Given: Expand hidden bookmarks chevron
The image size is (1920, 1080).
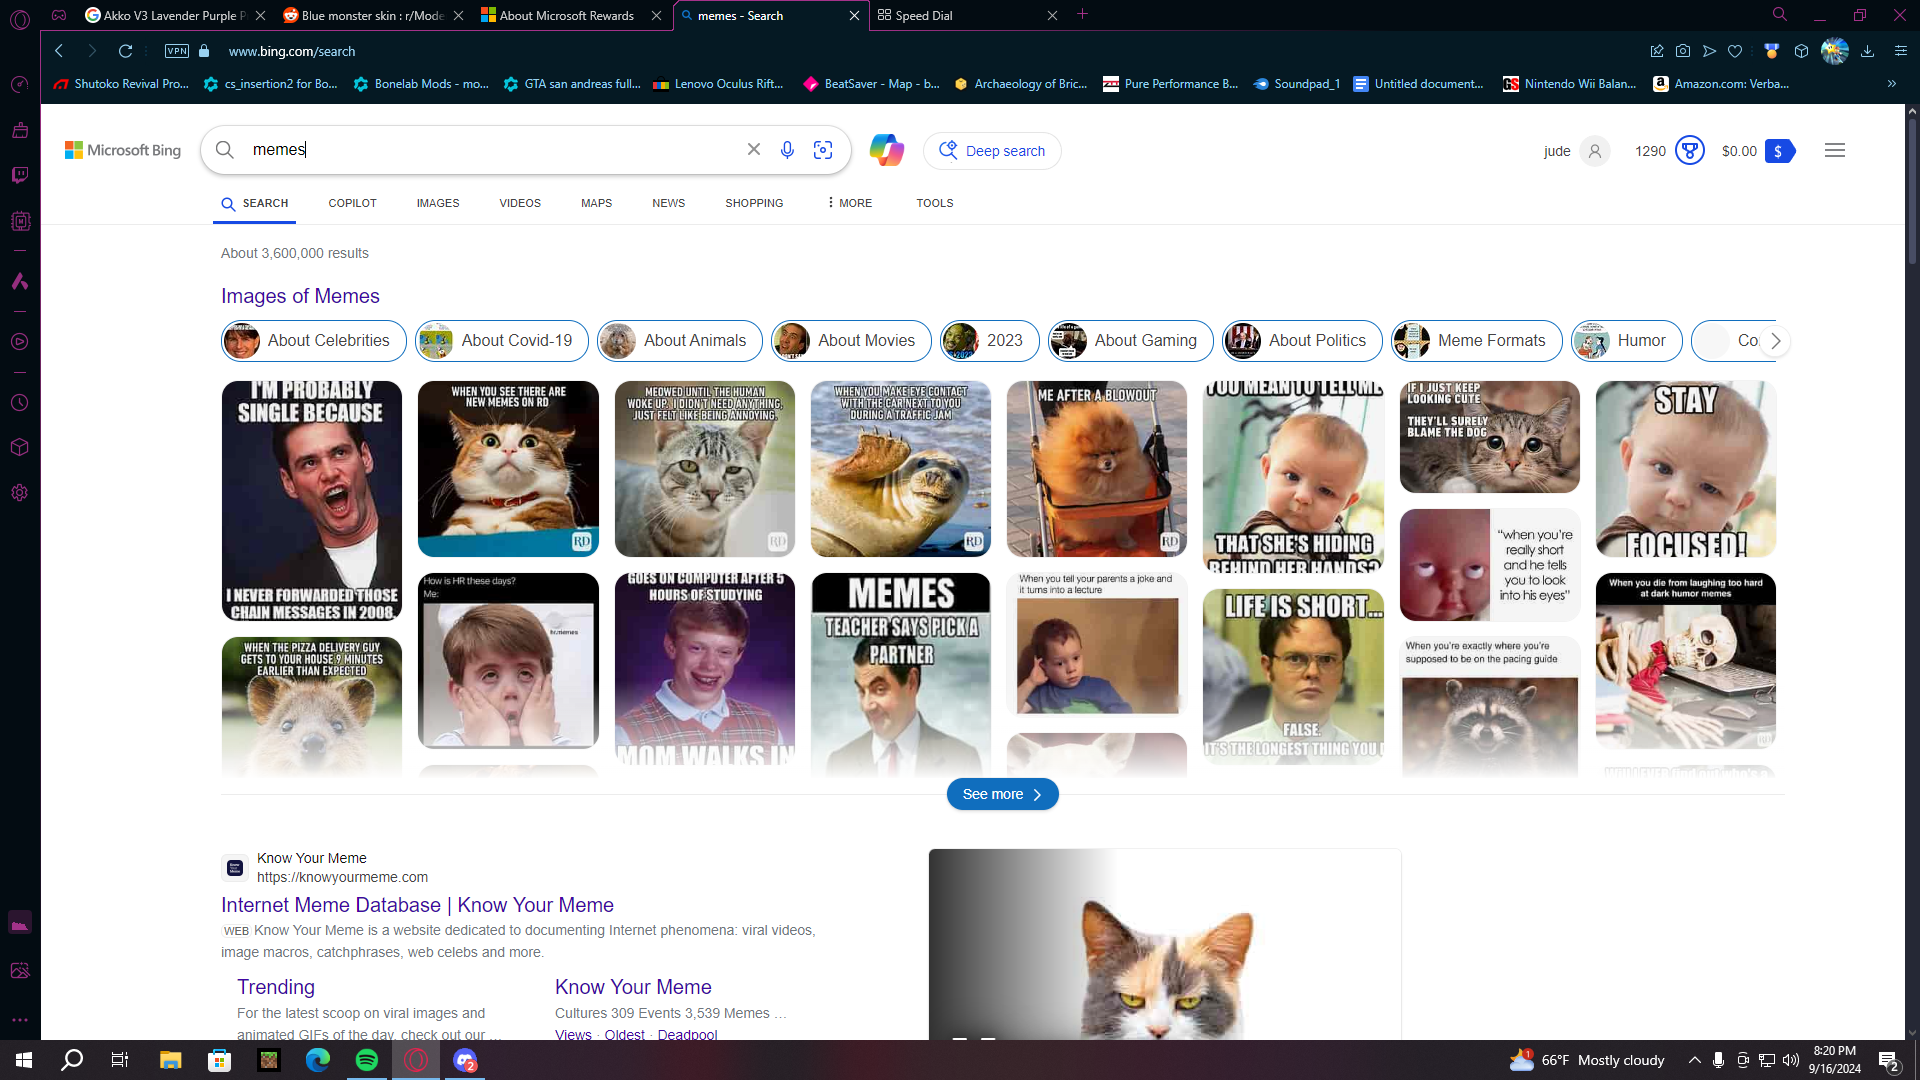Looking at the screenshot, I should pyautogui.click(x=1892, y=84).
